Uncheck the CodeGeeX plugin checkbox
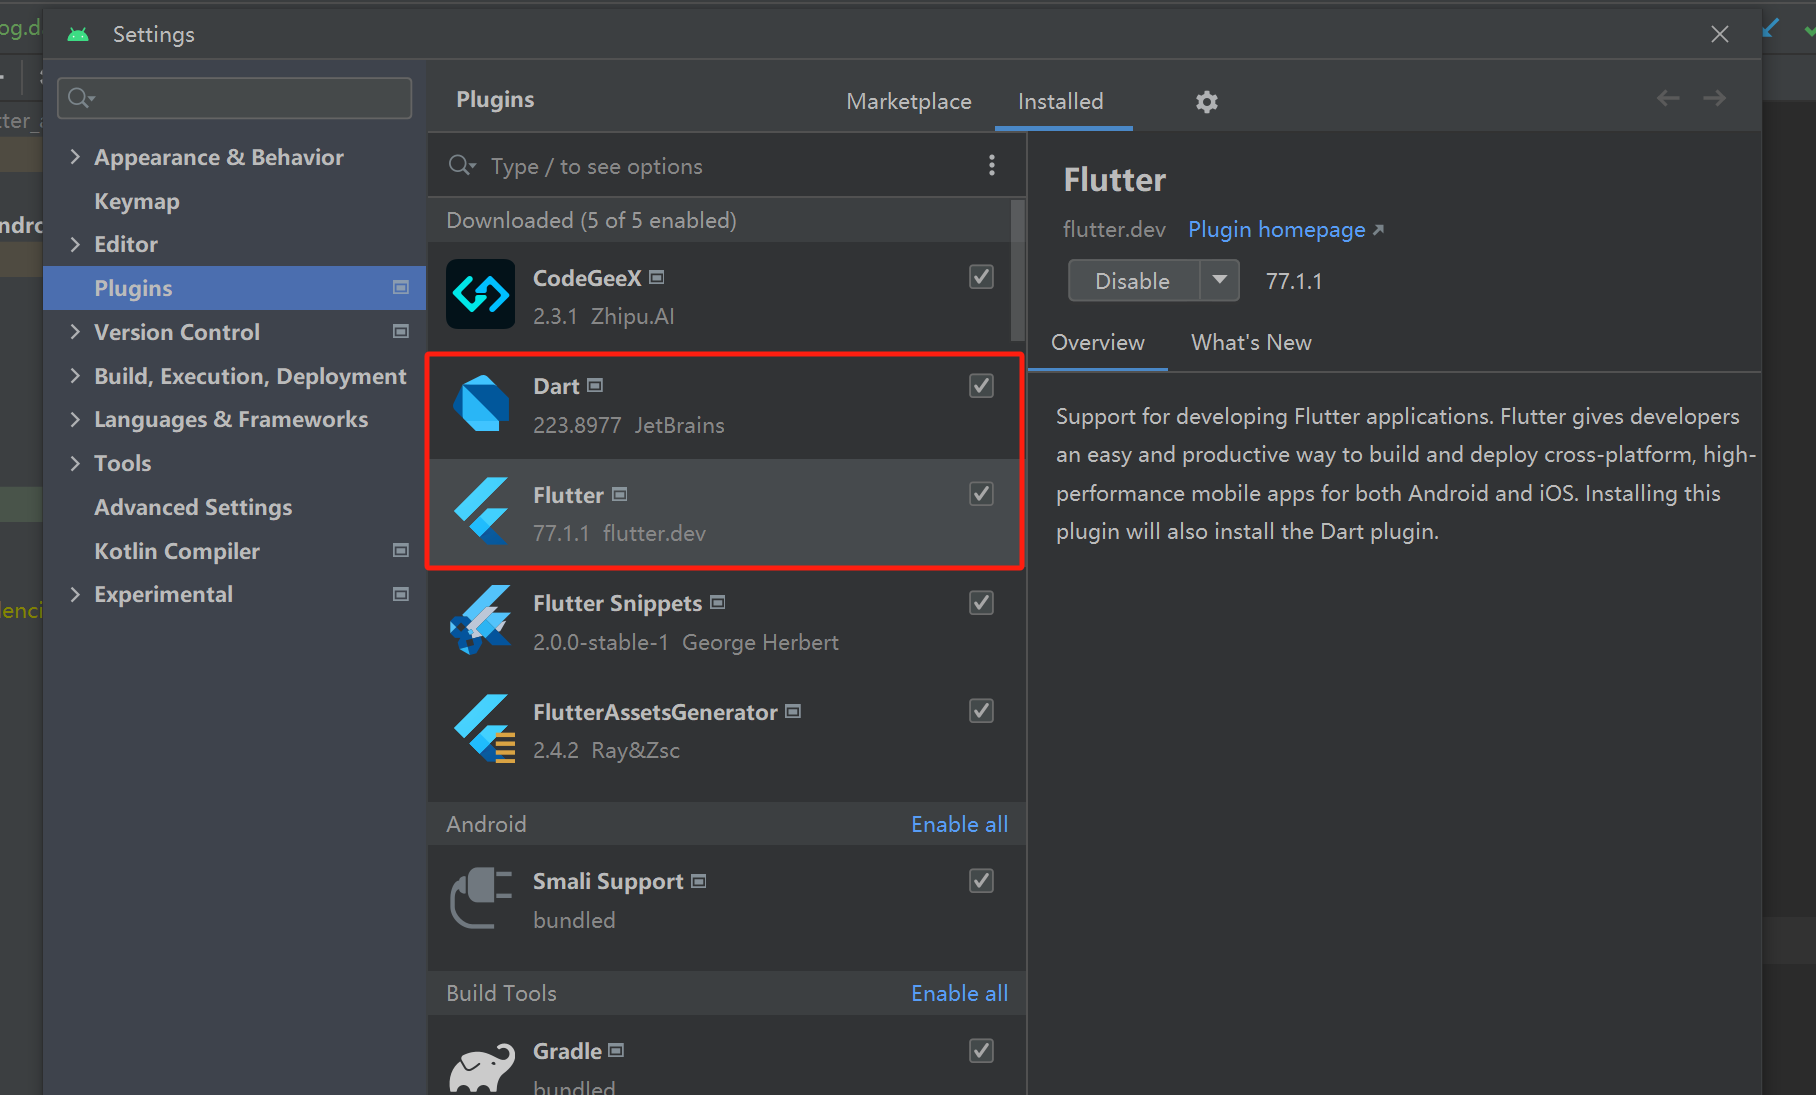1816x1095 pixels. (982, 277)
